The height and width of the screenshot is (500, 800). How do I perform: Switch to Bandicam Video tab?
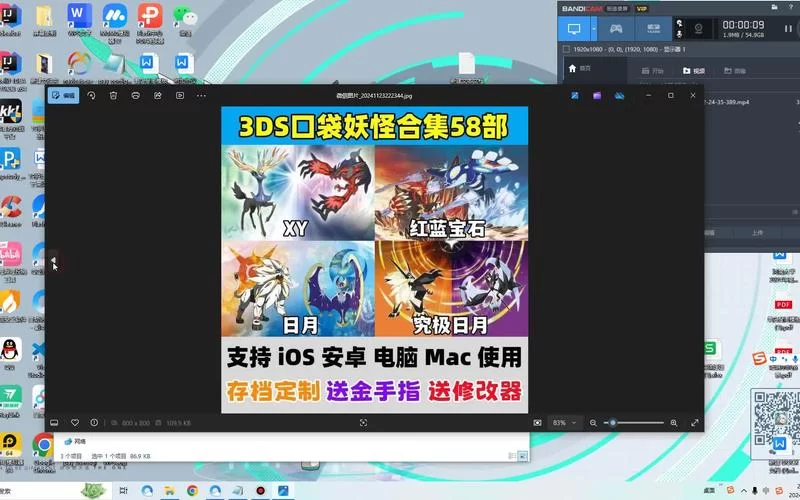[x=694, y=71]
